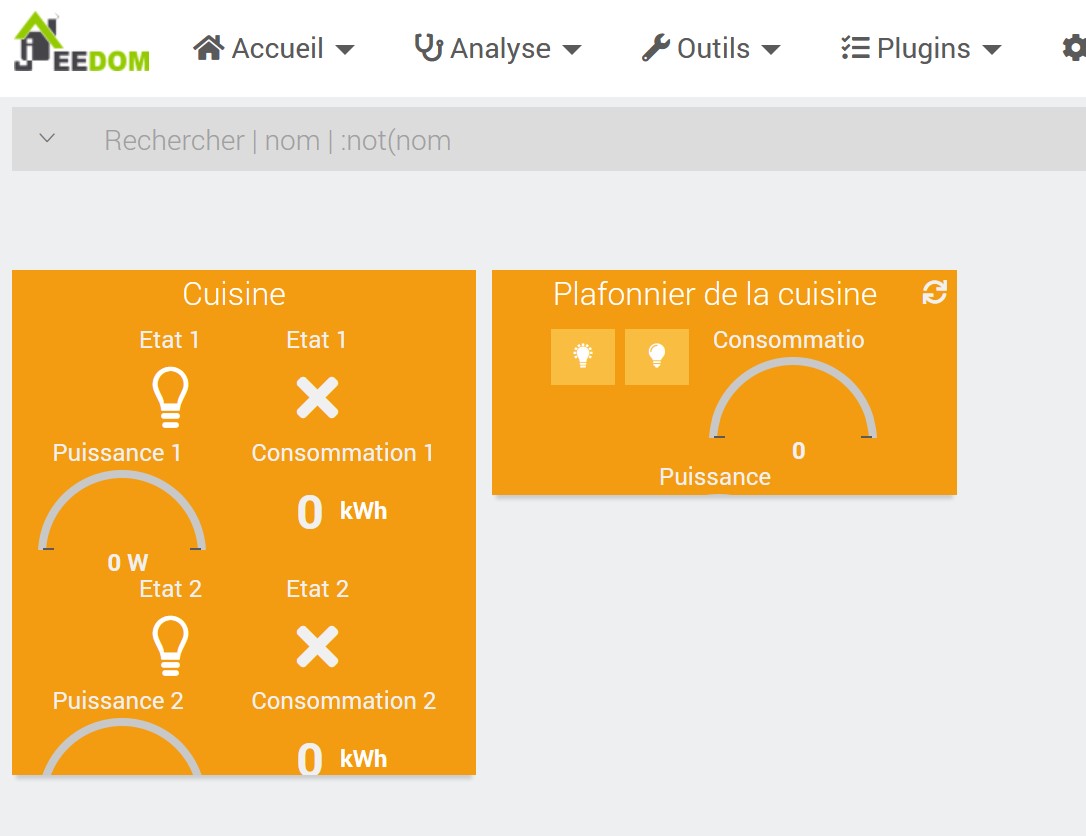
Task: Click the settings gear icon in navbar
Action: 1073,48
